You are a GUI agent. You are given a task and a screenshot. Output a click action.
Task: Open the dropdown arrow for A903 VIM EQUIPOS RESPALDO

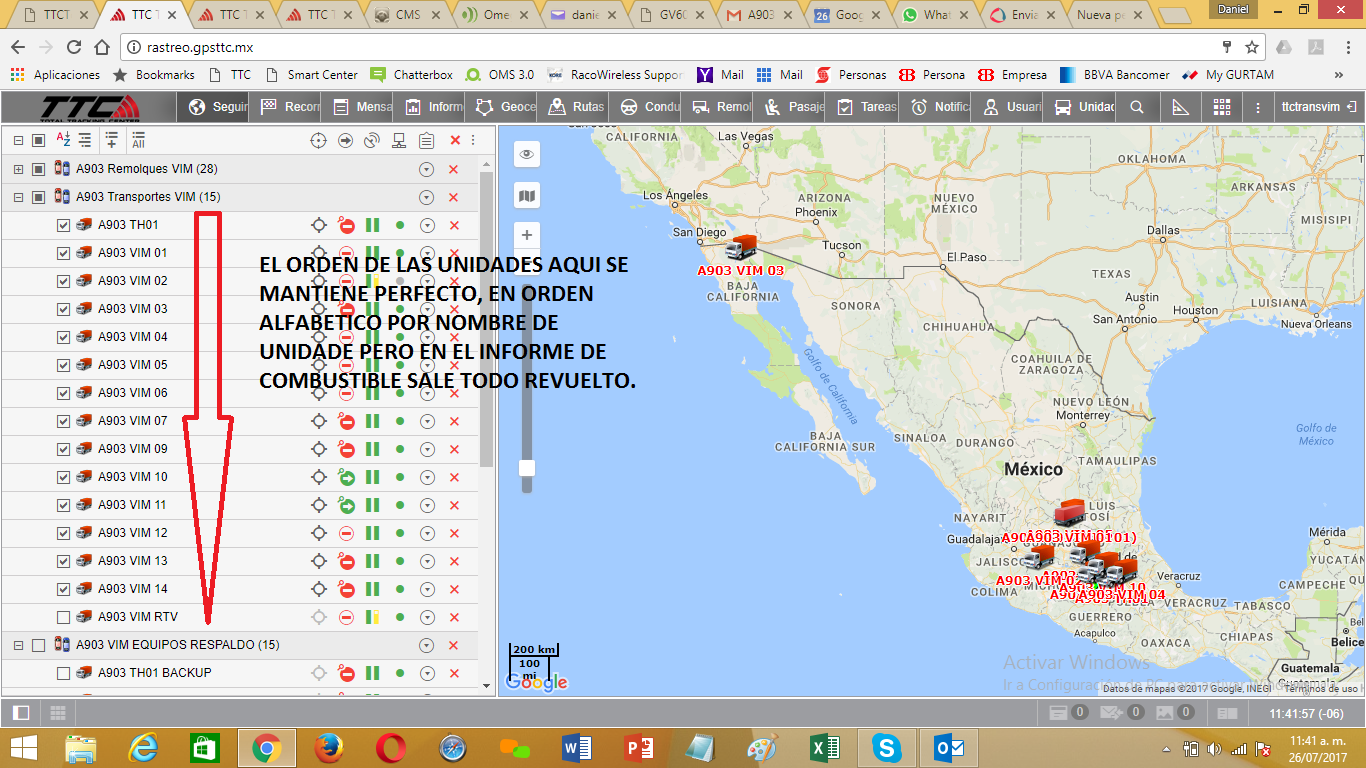pos(427,645)
